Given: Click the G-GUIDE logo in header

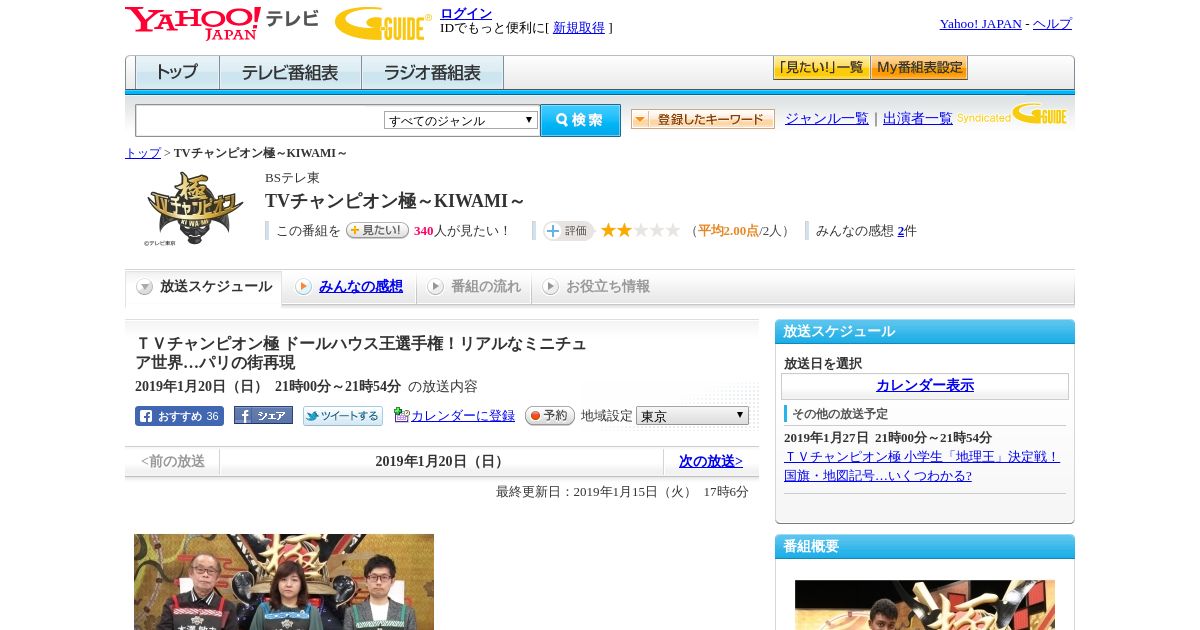Looking at the screenshot, I should tap(383, 24).
